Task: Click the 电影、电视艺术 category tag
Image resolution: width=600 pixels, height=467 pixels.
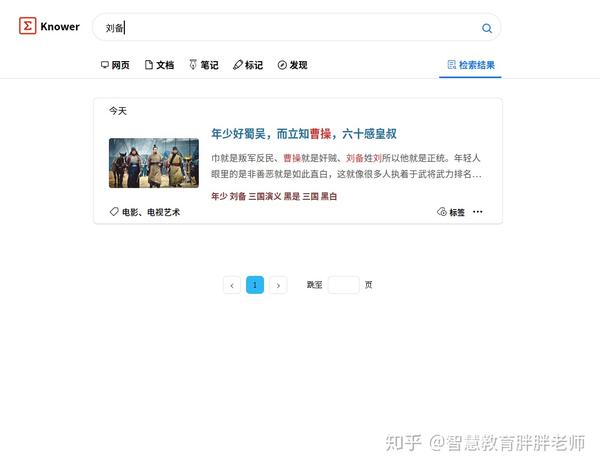Action: pos(145,212)
